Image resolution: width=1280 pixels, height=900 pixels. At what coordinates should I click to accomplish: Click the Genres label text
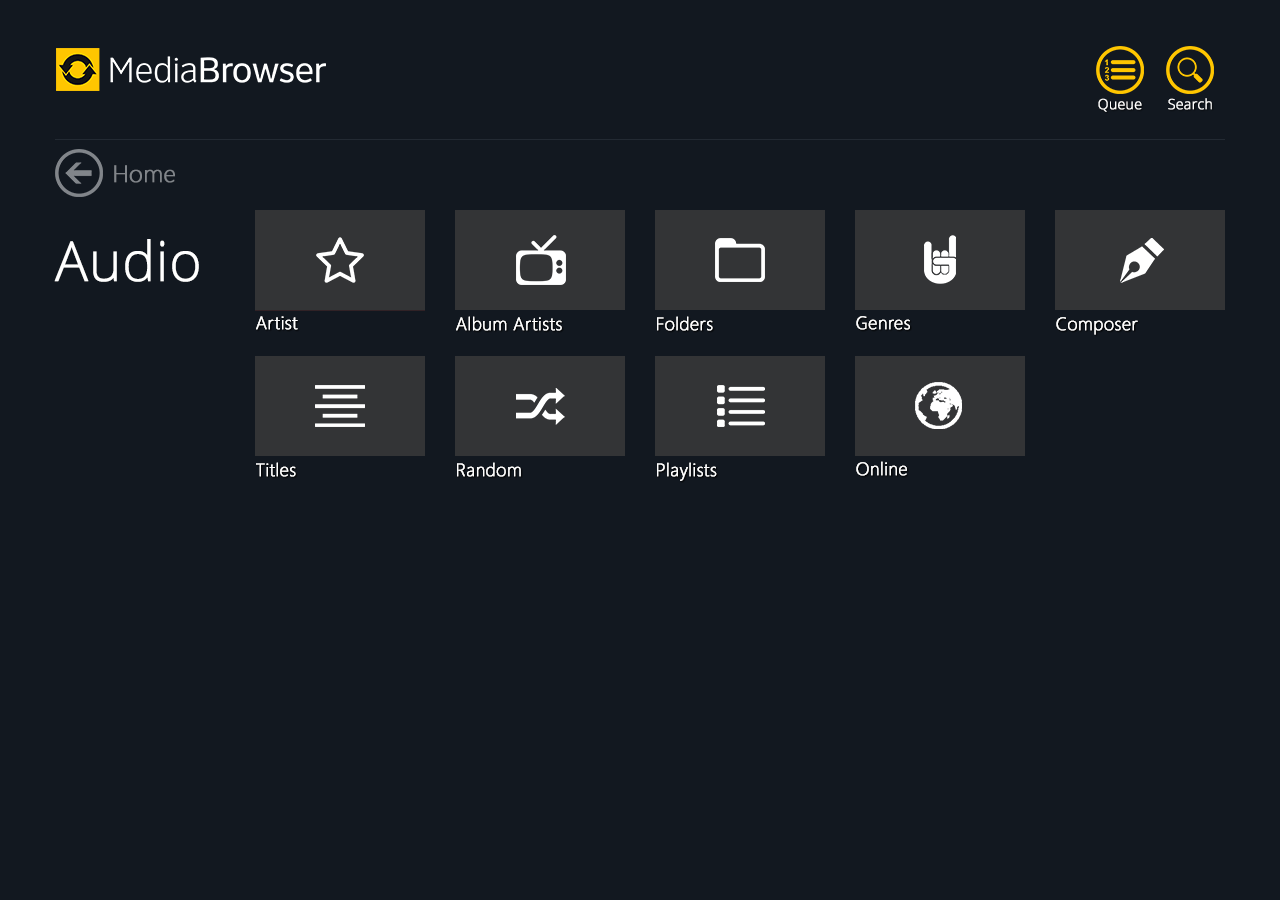coord(883,324)
